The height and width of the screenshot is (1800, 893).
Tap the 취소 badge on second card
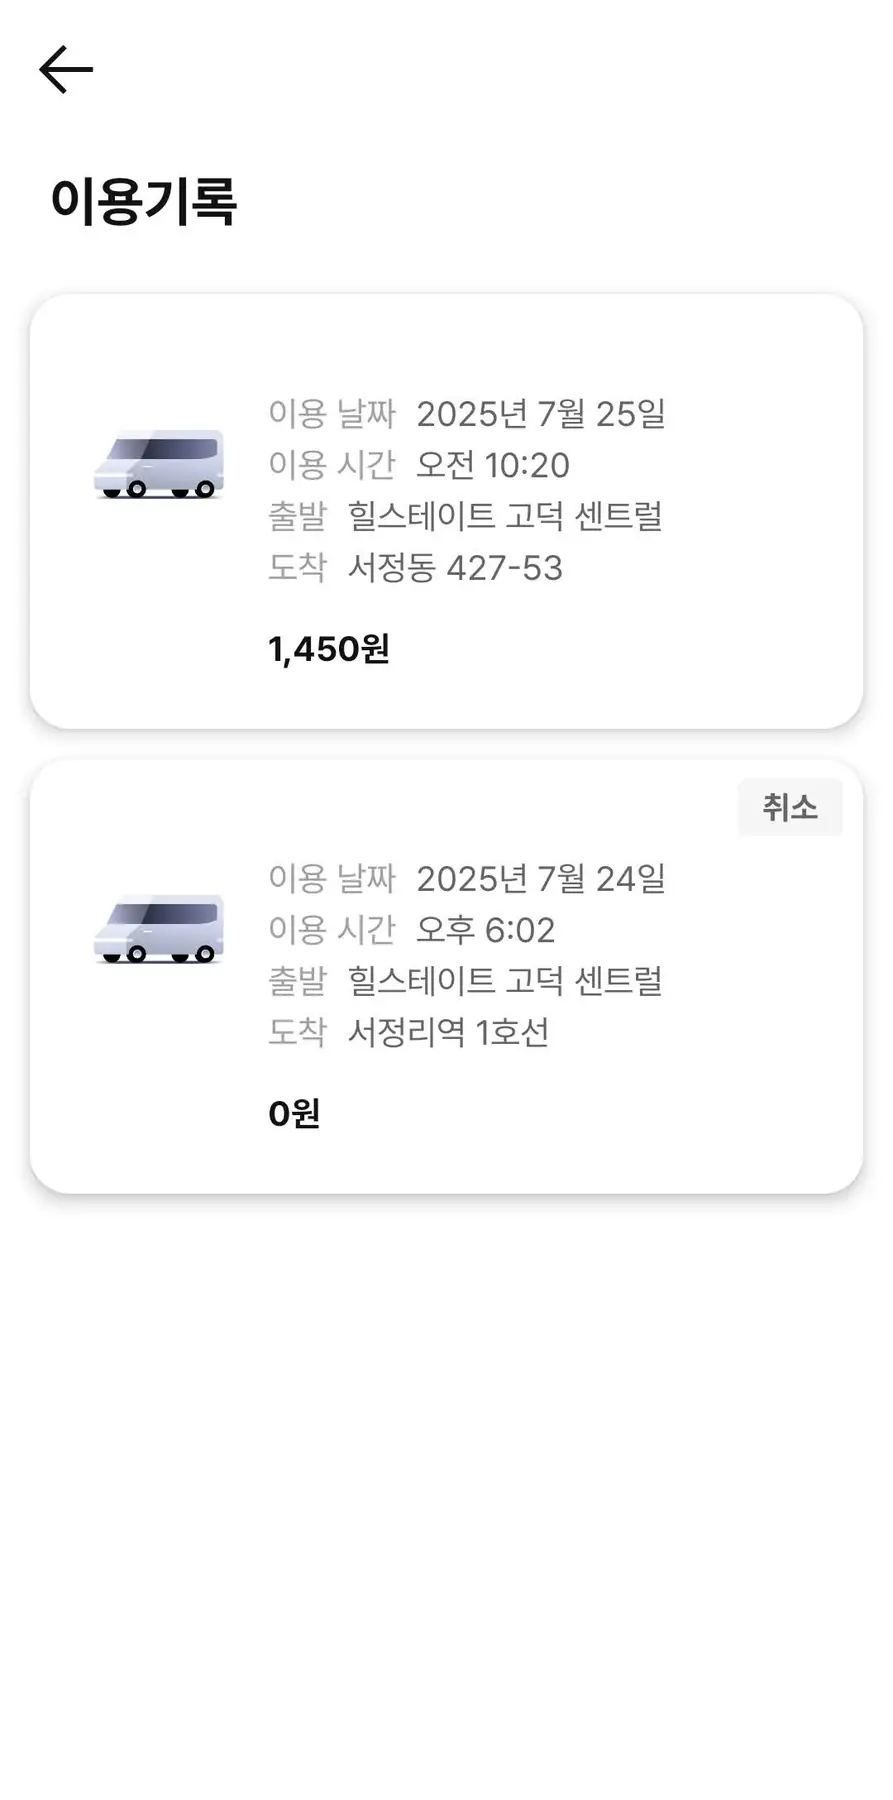coord(789,807)
